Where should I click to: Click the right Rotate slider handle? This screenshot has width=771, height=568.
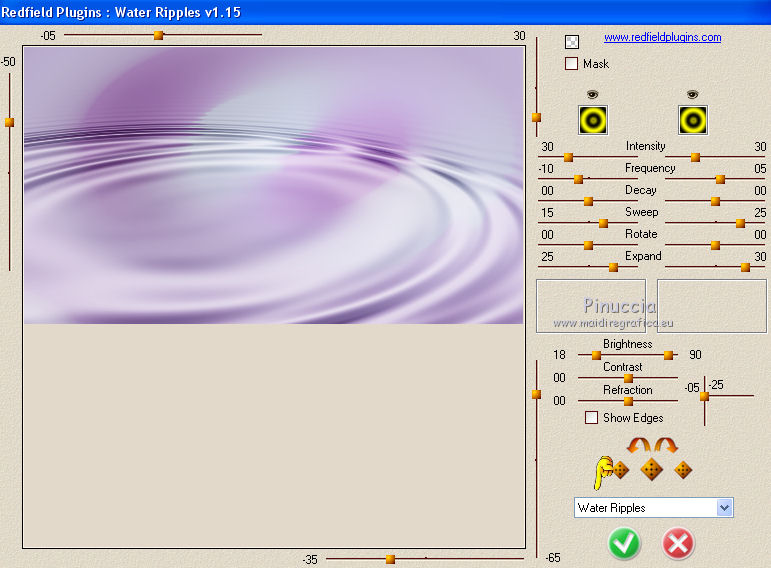pos(716,245)
